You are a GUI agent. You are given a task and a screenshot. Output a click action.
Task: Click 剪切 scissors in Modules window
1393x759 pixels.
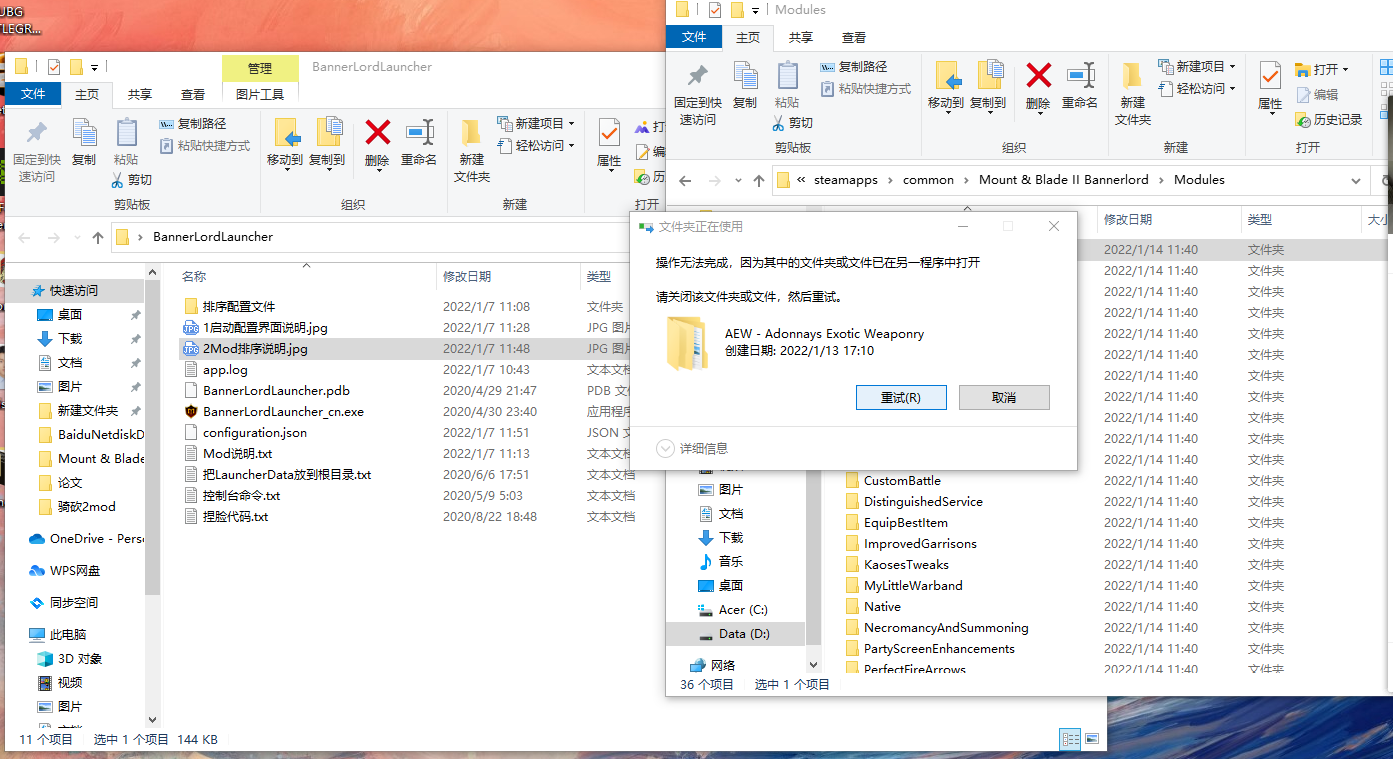793,122
